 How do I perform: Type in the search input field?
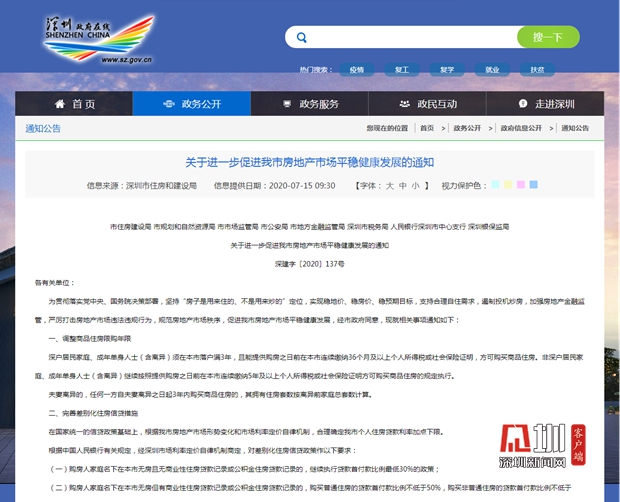[x=410, y=38]
